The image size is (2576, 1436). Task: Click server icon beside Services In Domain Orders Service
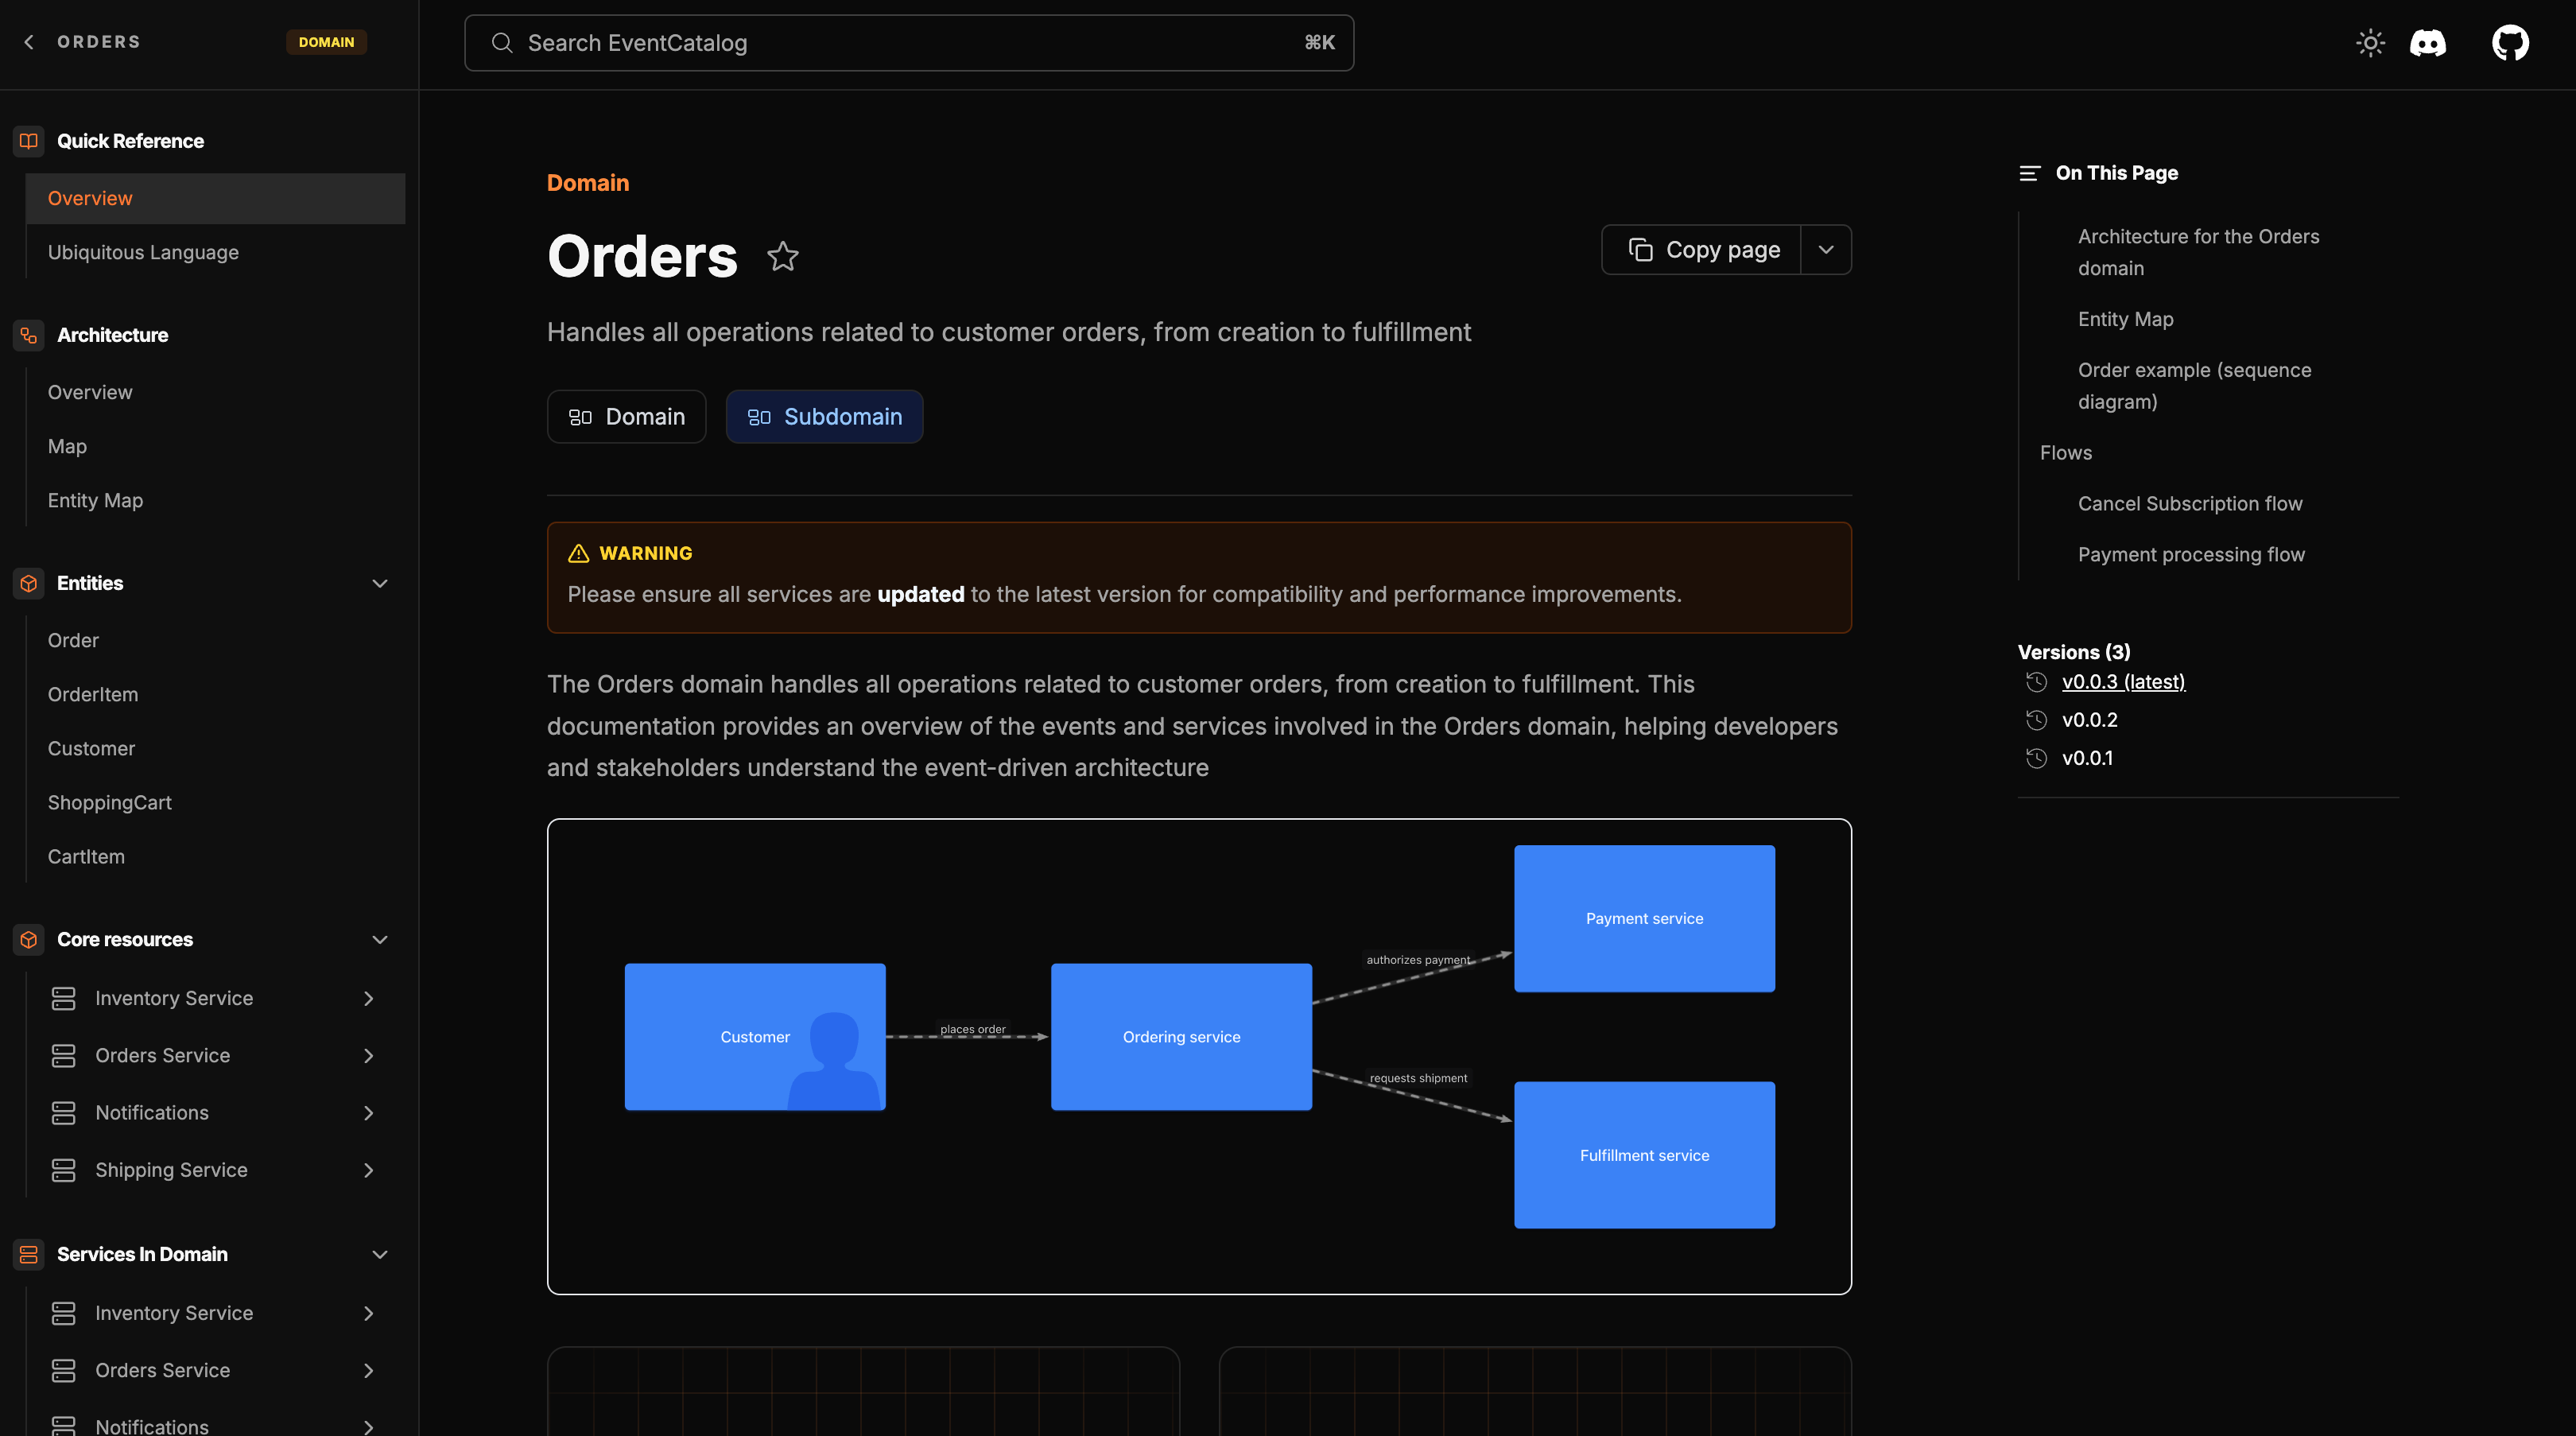pos(64,1370)
